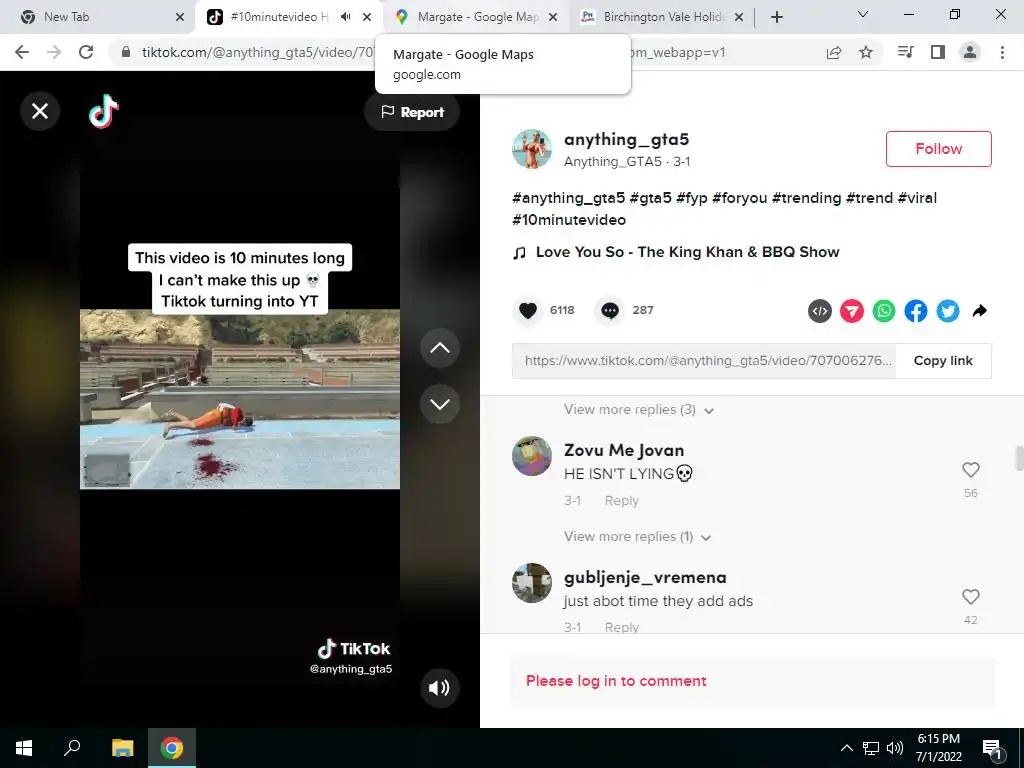1024x768 pixels.
Task: Like gubljenje_vremena's comment
Action: [970, 596]
